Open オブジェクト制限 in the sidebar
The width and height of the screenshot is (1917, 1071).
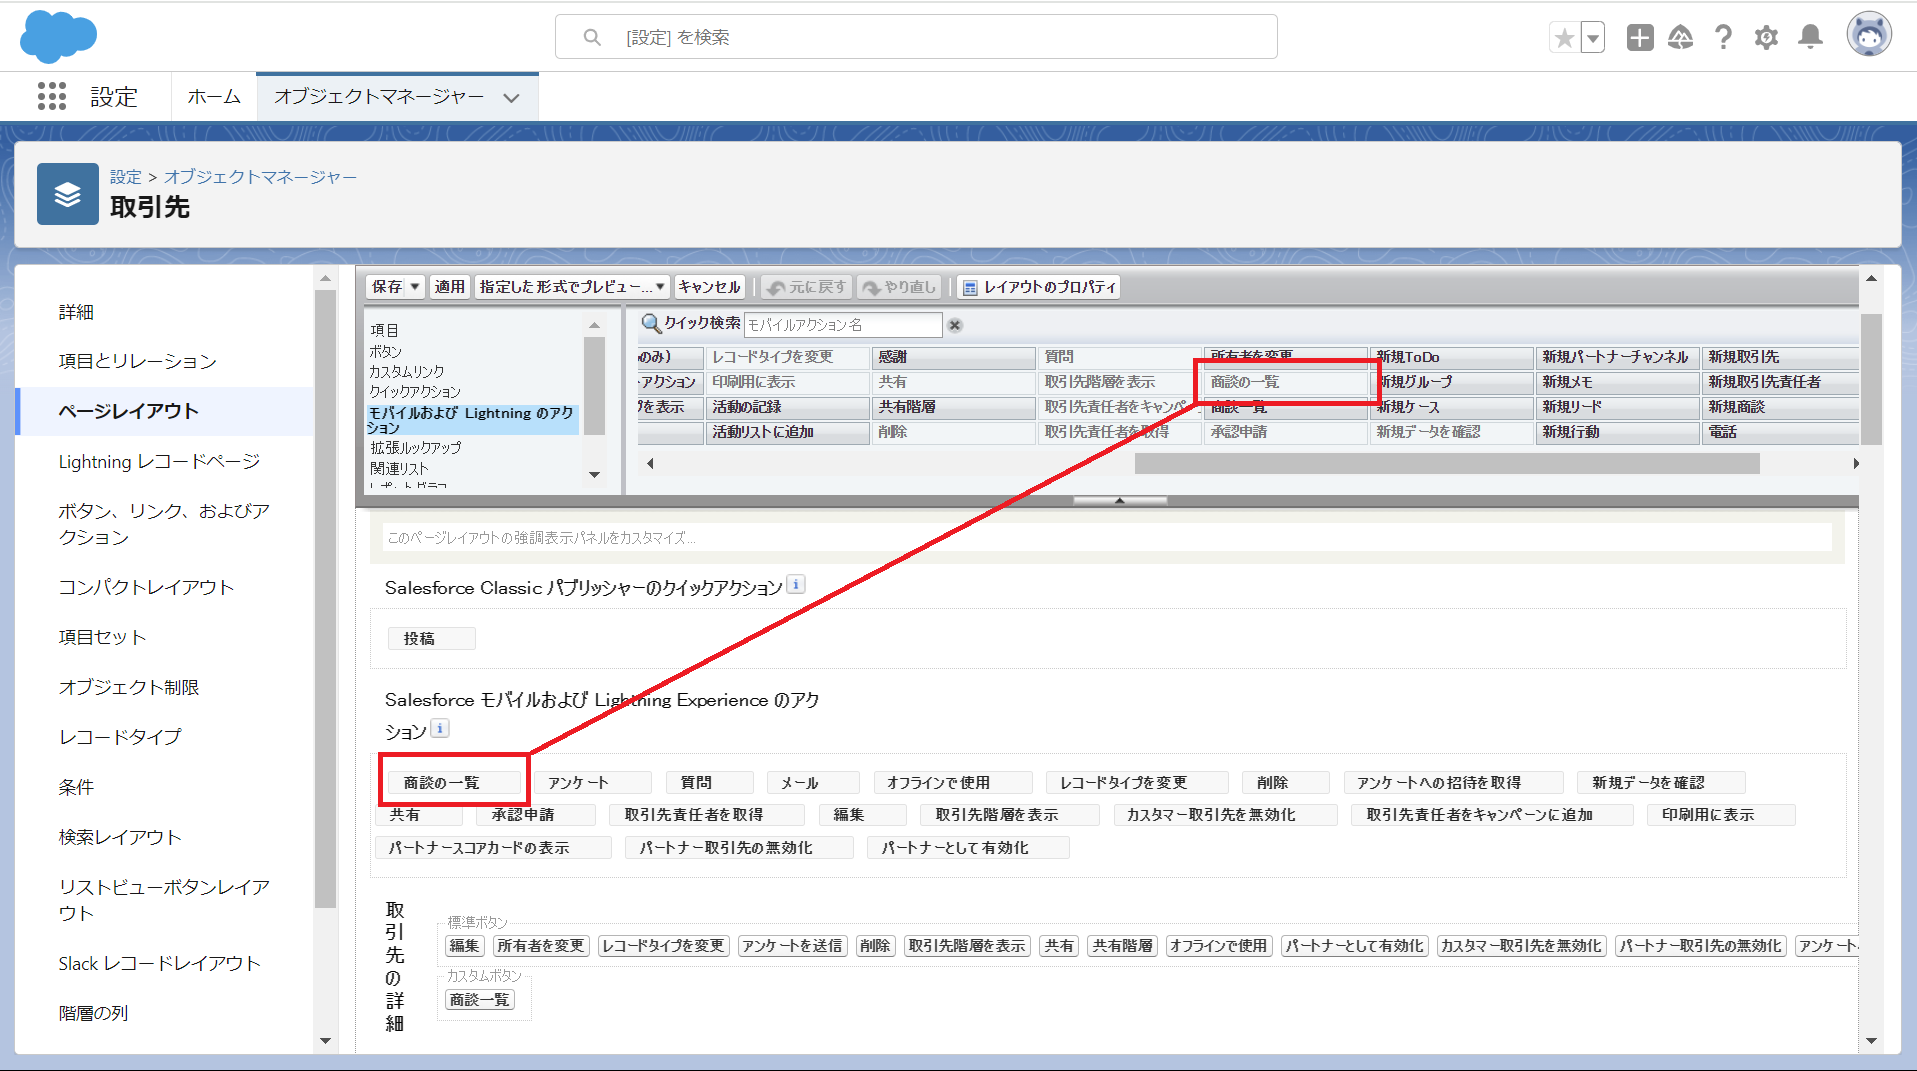click(129, 687)
